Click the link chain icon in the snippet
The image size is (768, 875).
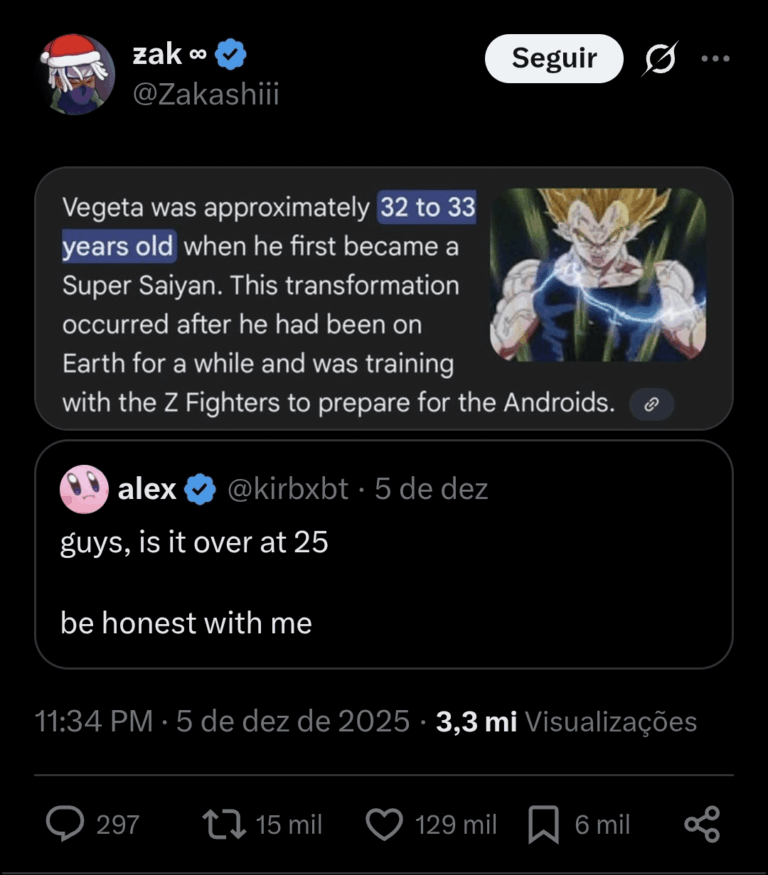click(x=651, y=404)
